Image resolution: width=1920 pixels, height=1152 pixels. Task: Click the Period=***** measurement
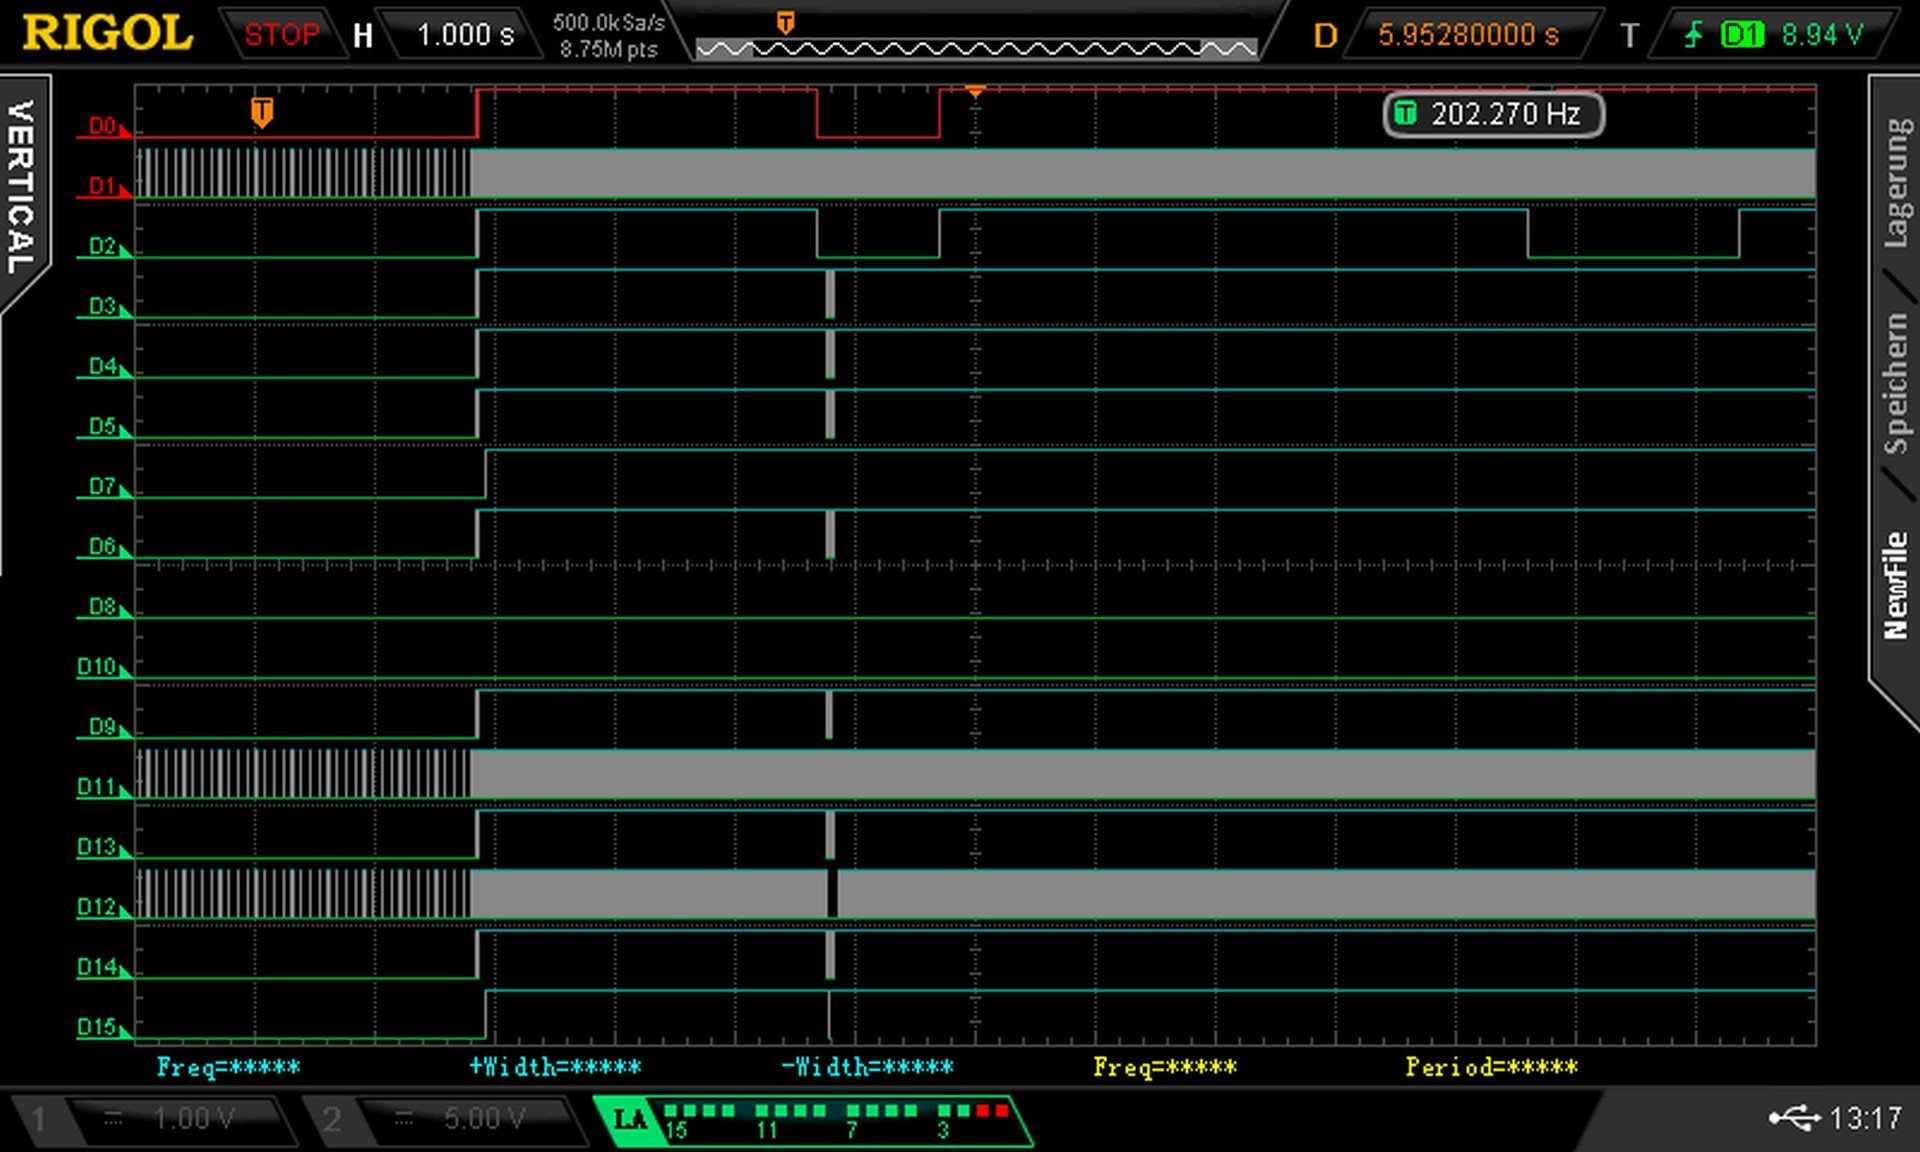coord(1491,1067)
